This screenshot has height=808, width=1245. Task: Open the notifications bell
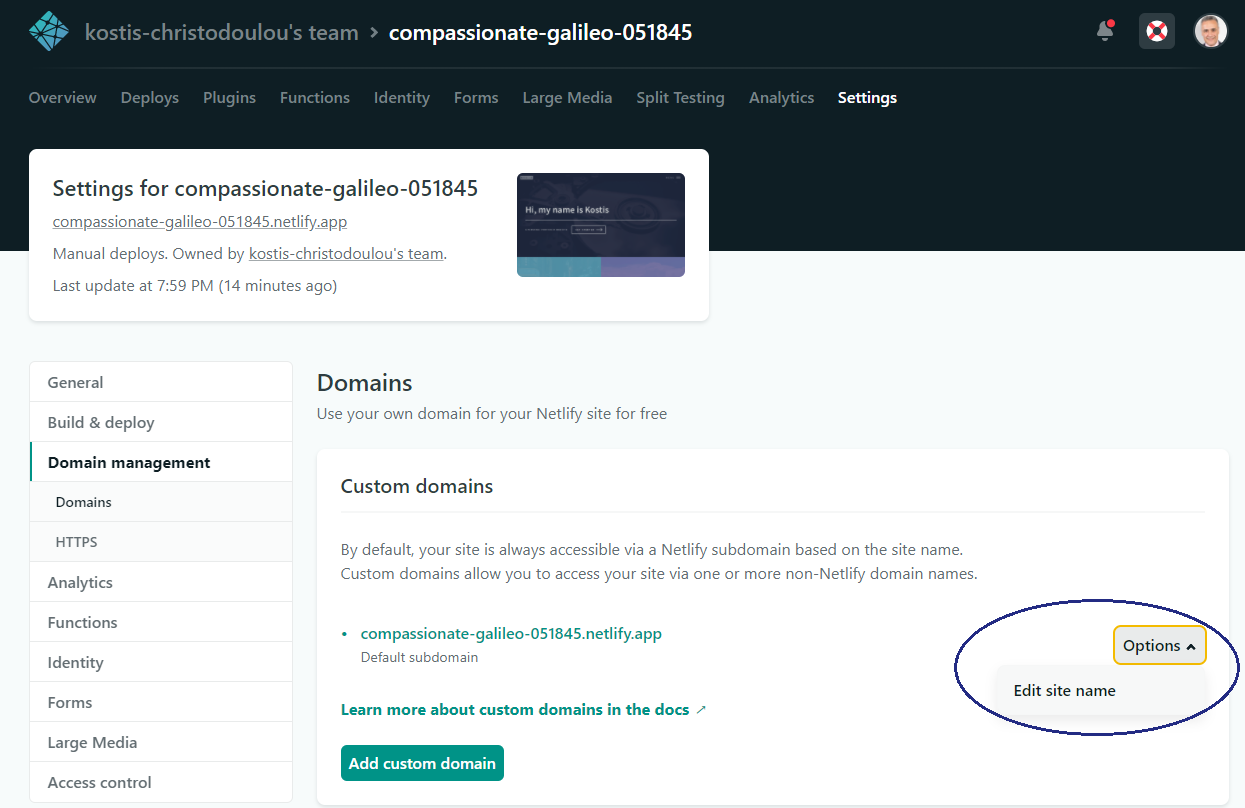1105,32
